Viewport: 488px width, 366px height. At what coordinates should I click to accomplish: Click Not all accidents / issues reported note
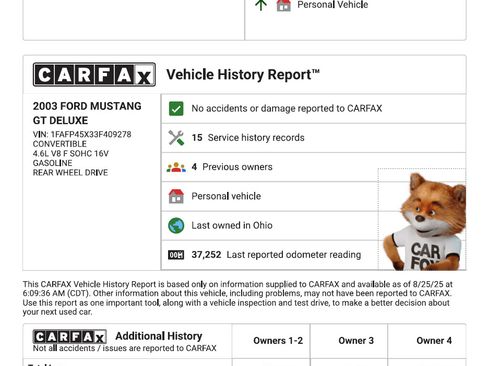tap(125, 348)
